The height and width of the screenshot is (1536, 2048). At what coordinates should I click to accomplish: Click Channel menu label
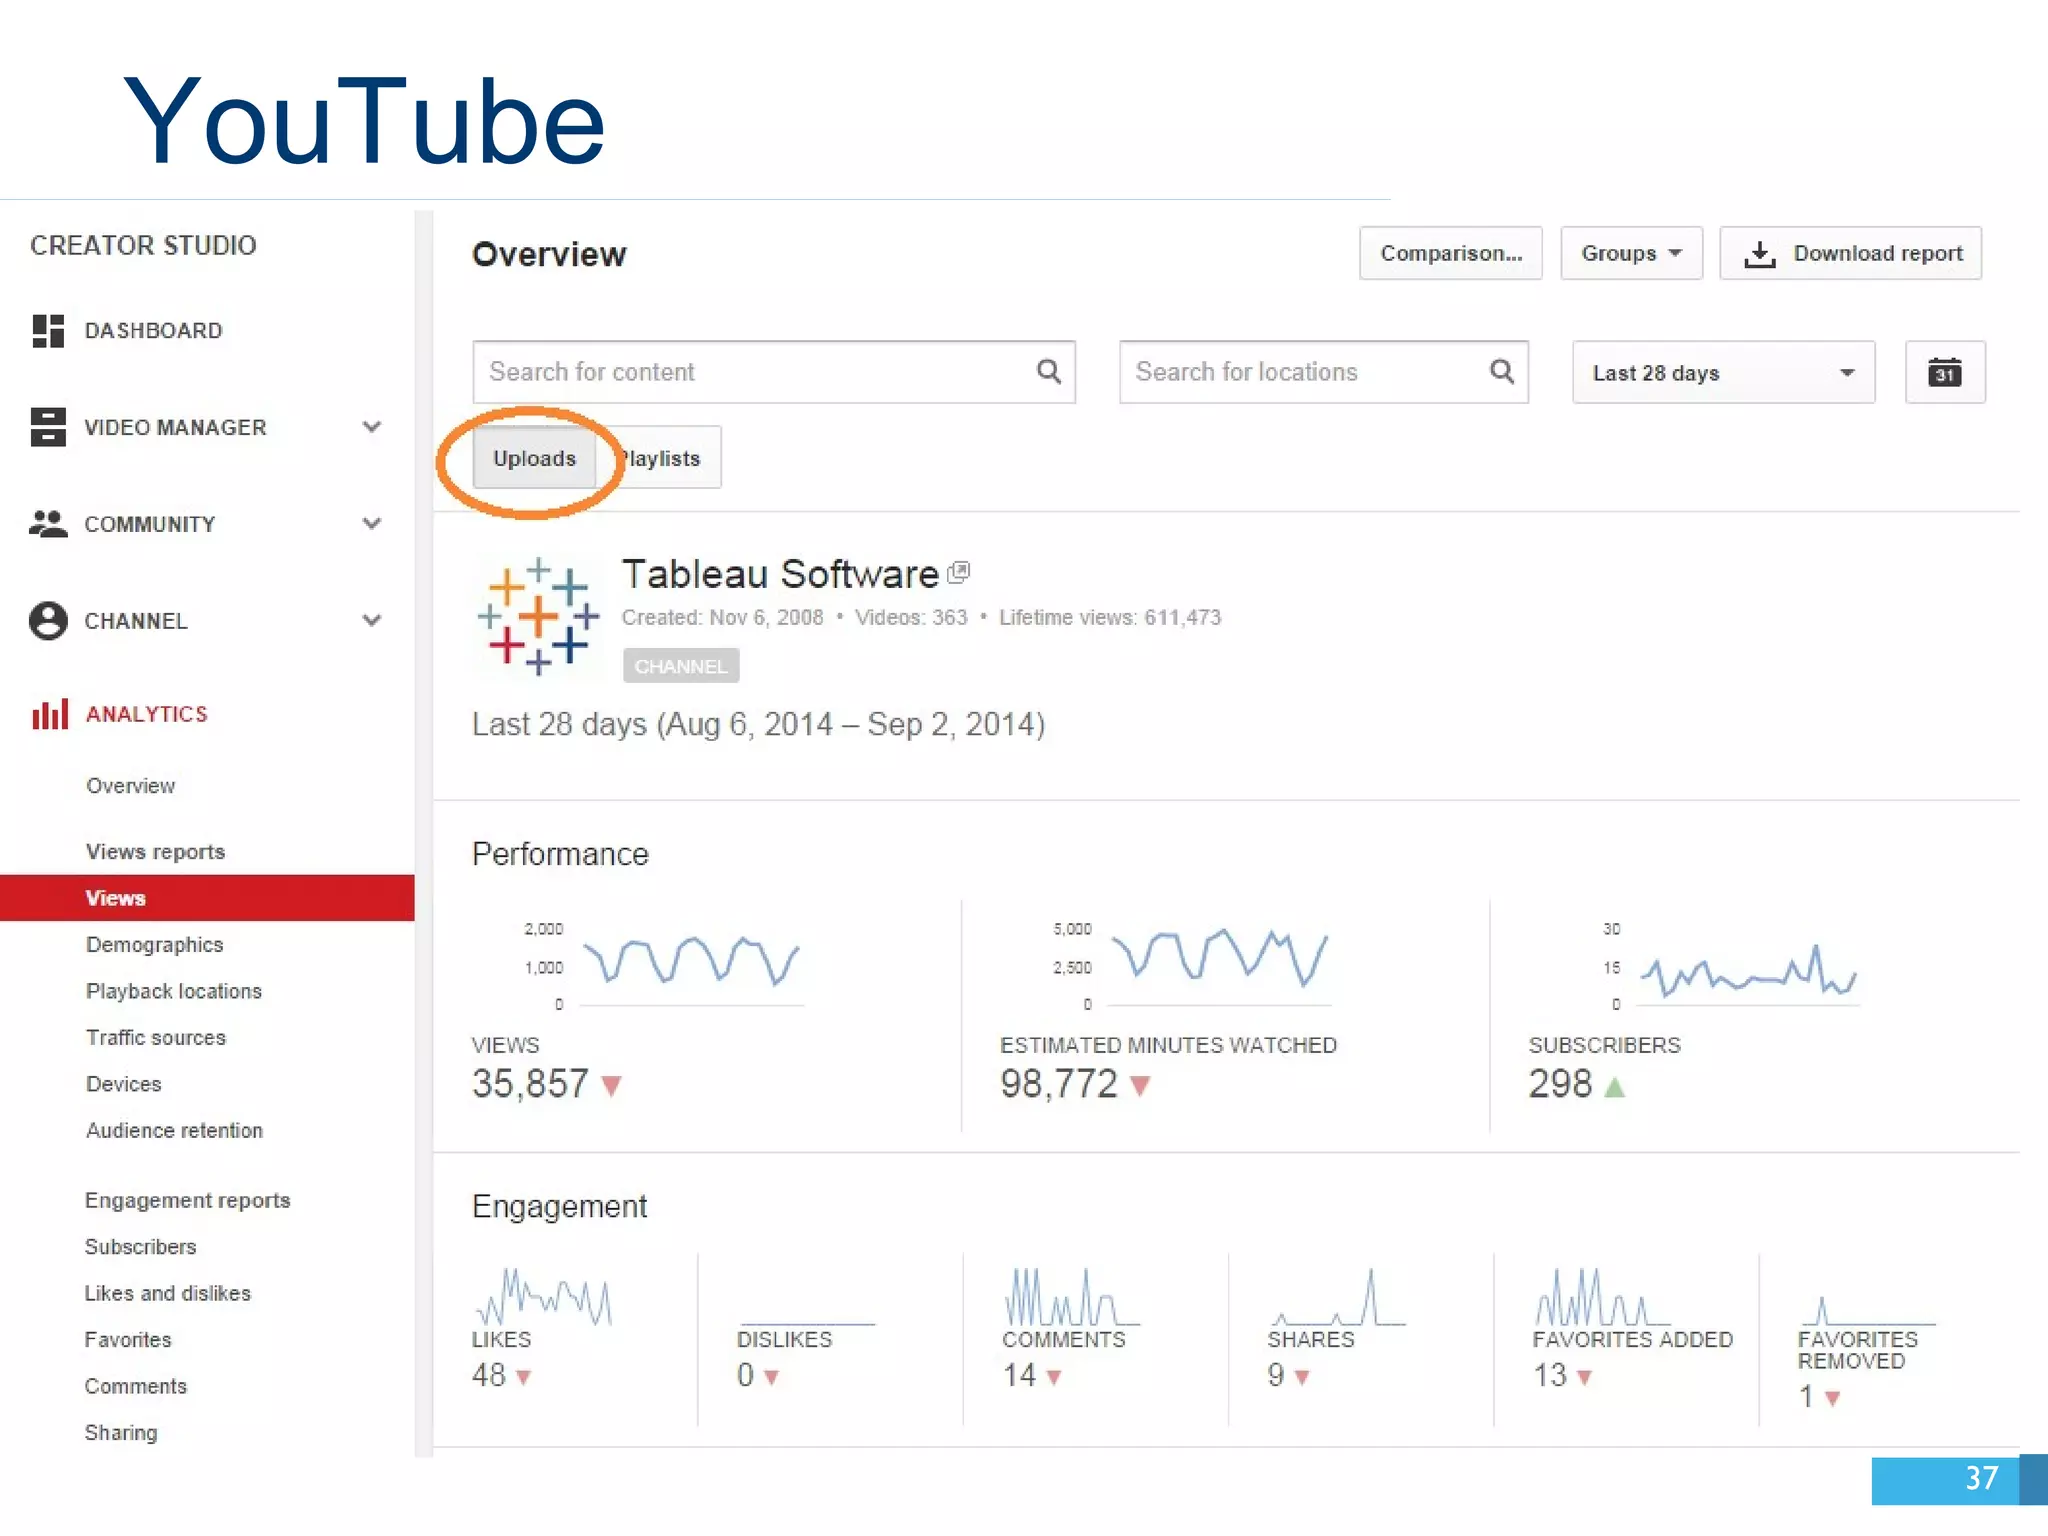pos(135,621)
